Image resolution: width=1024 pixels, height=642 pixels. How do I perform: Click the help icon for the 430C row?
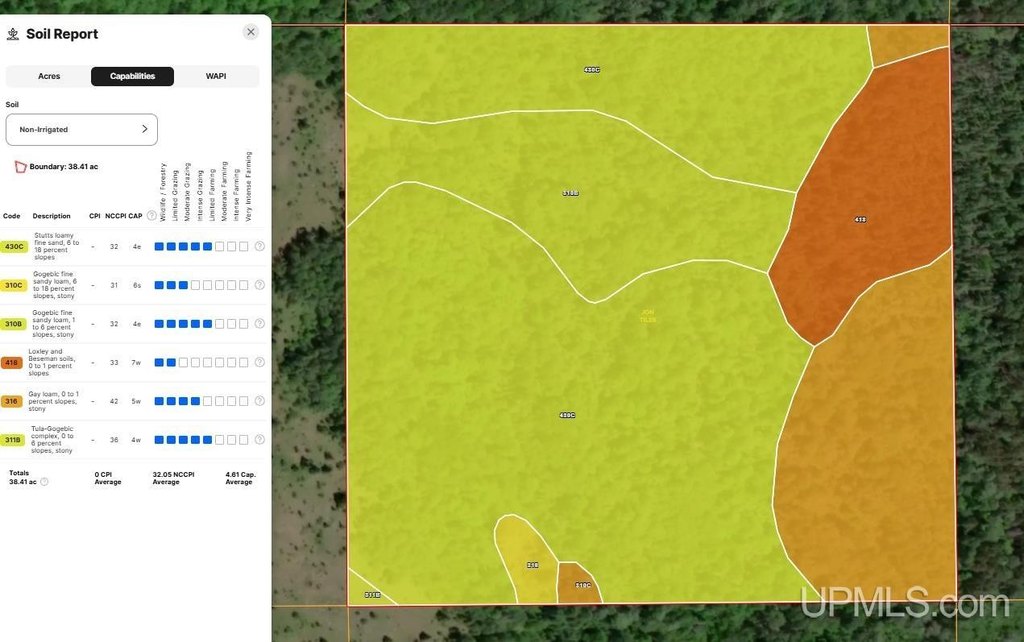(259, 246)
